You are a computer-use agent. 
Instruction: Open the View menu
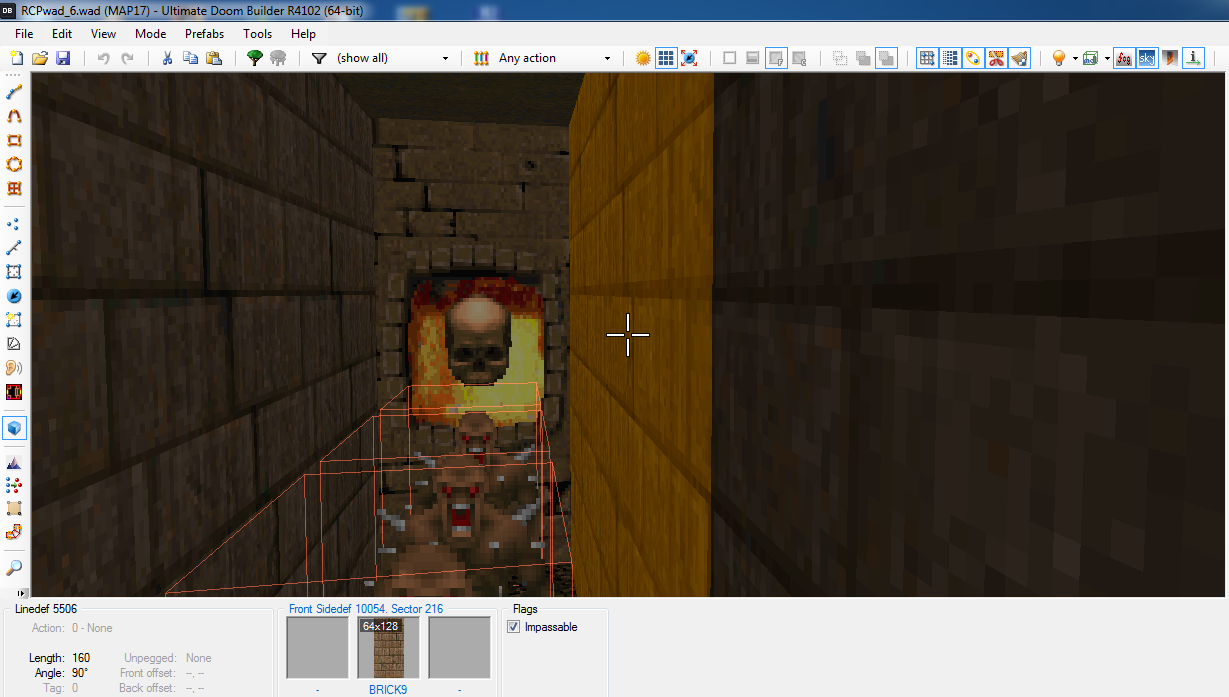103,33
